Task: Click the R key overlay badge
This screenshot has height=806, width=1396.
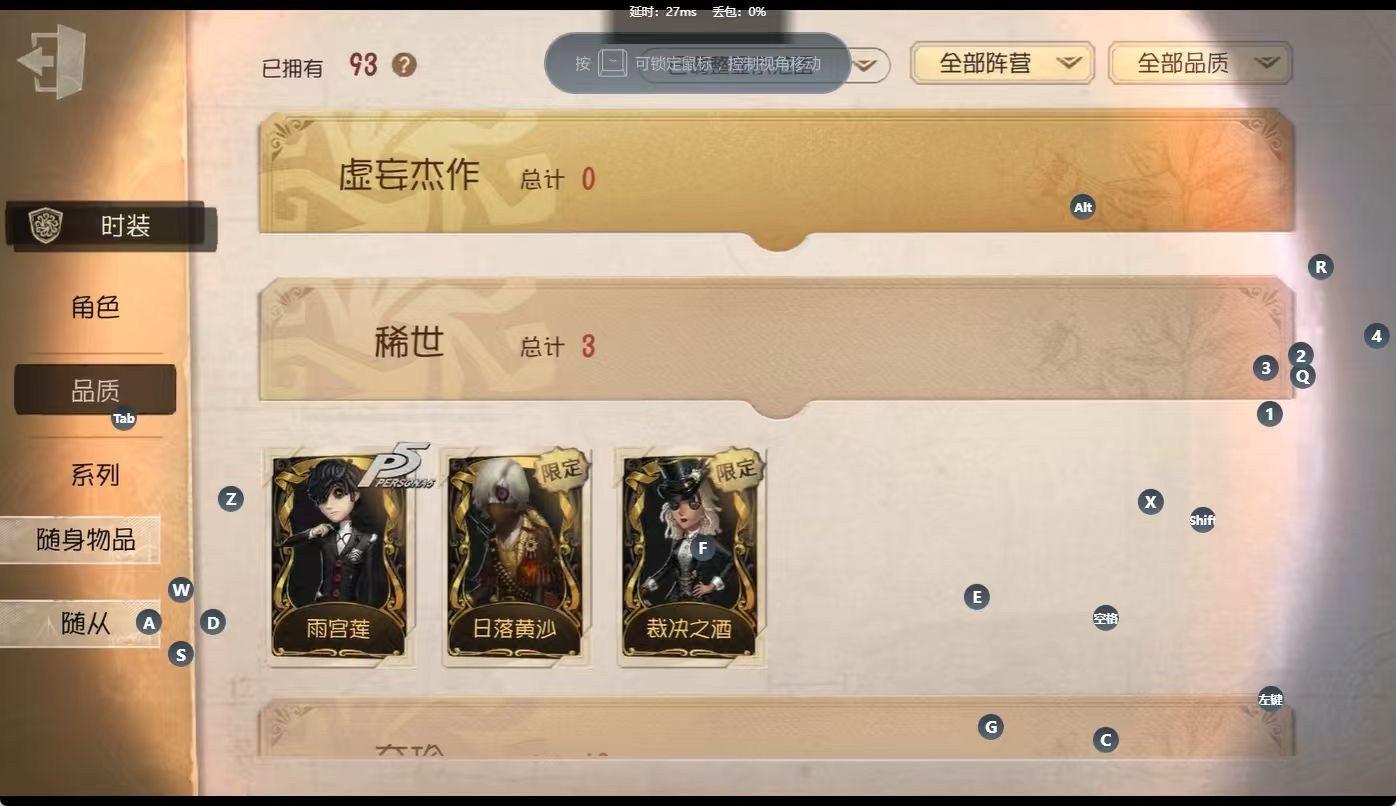Action: point(1321,267)
